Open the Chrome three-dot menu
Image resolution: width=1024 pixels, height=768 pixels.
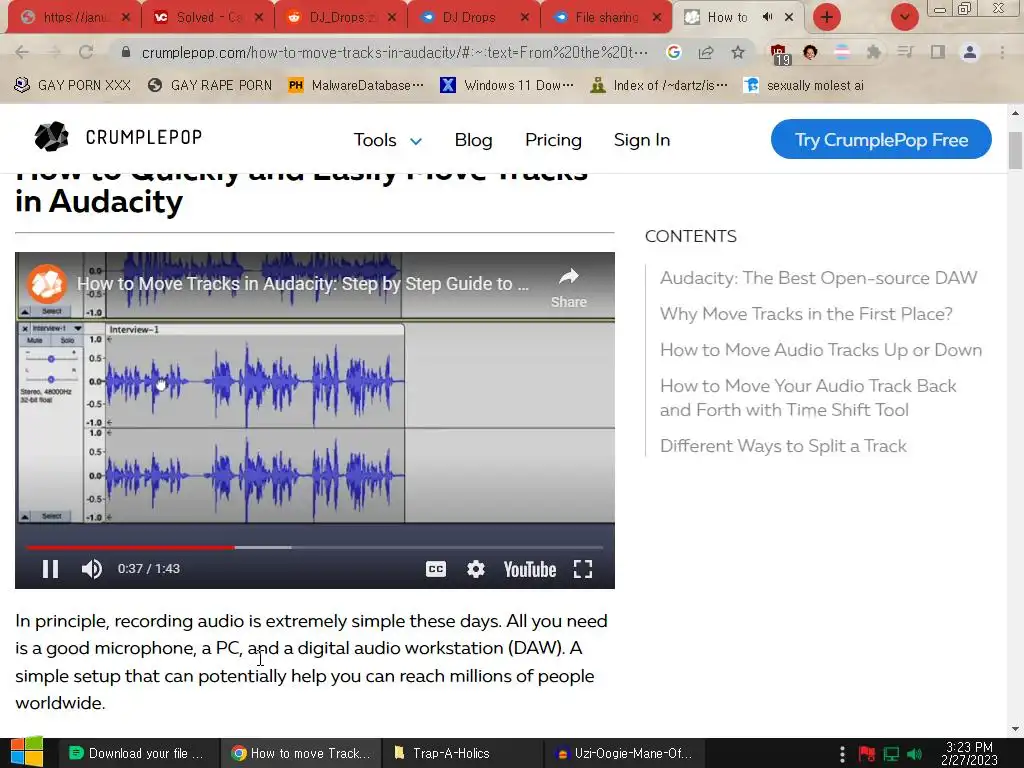coord(1002,52)
